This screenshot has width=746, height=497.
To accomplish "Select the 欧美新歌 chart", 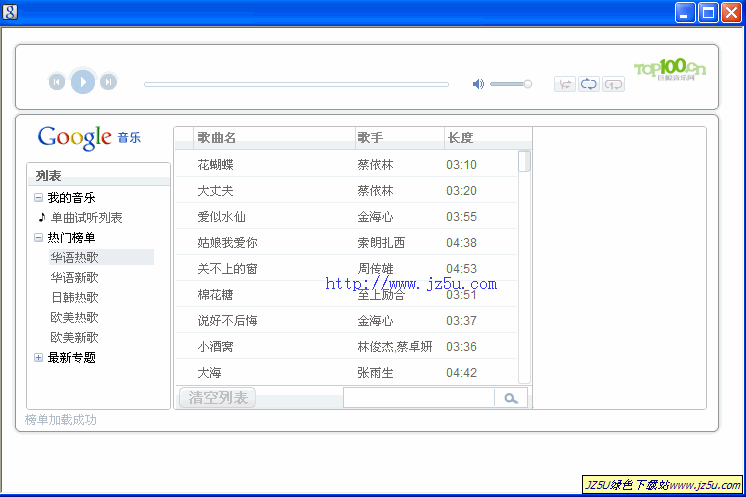I will pos(74,337).
